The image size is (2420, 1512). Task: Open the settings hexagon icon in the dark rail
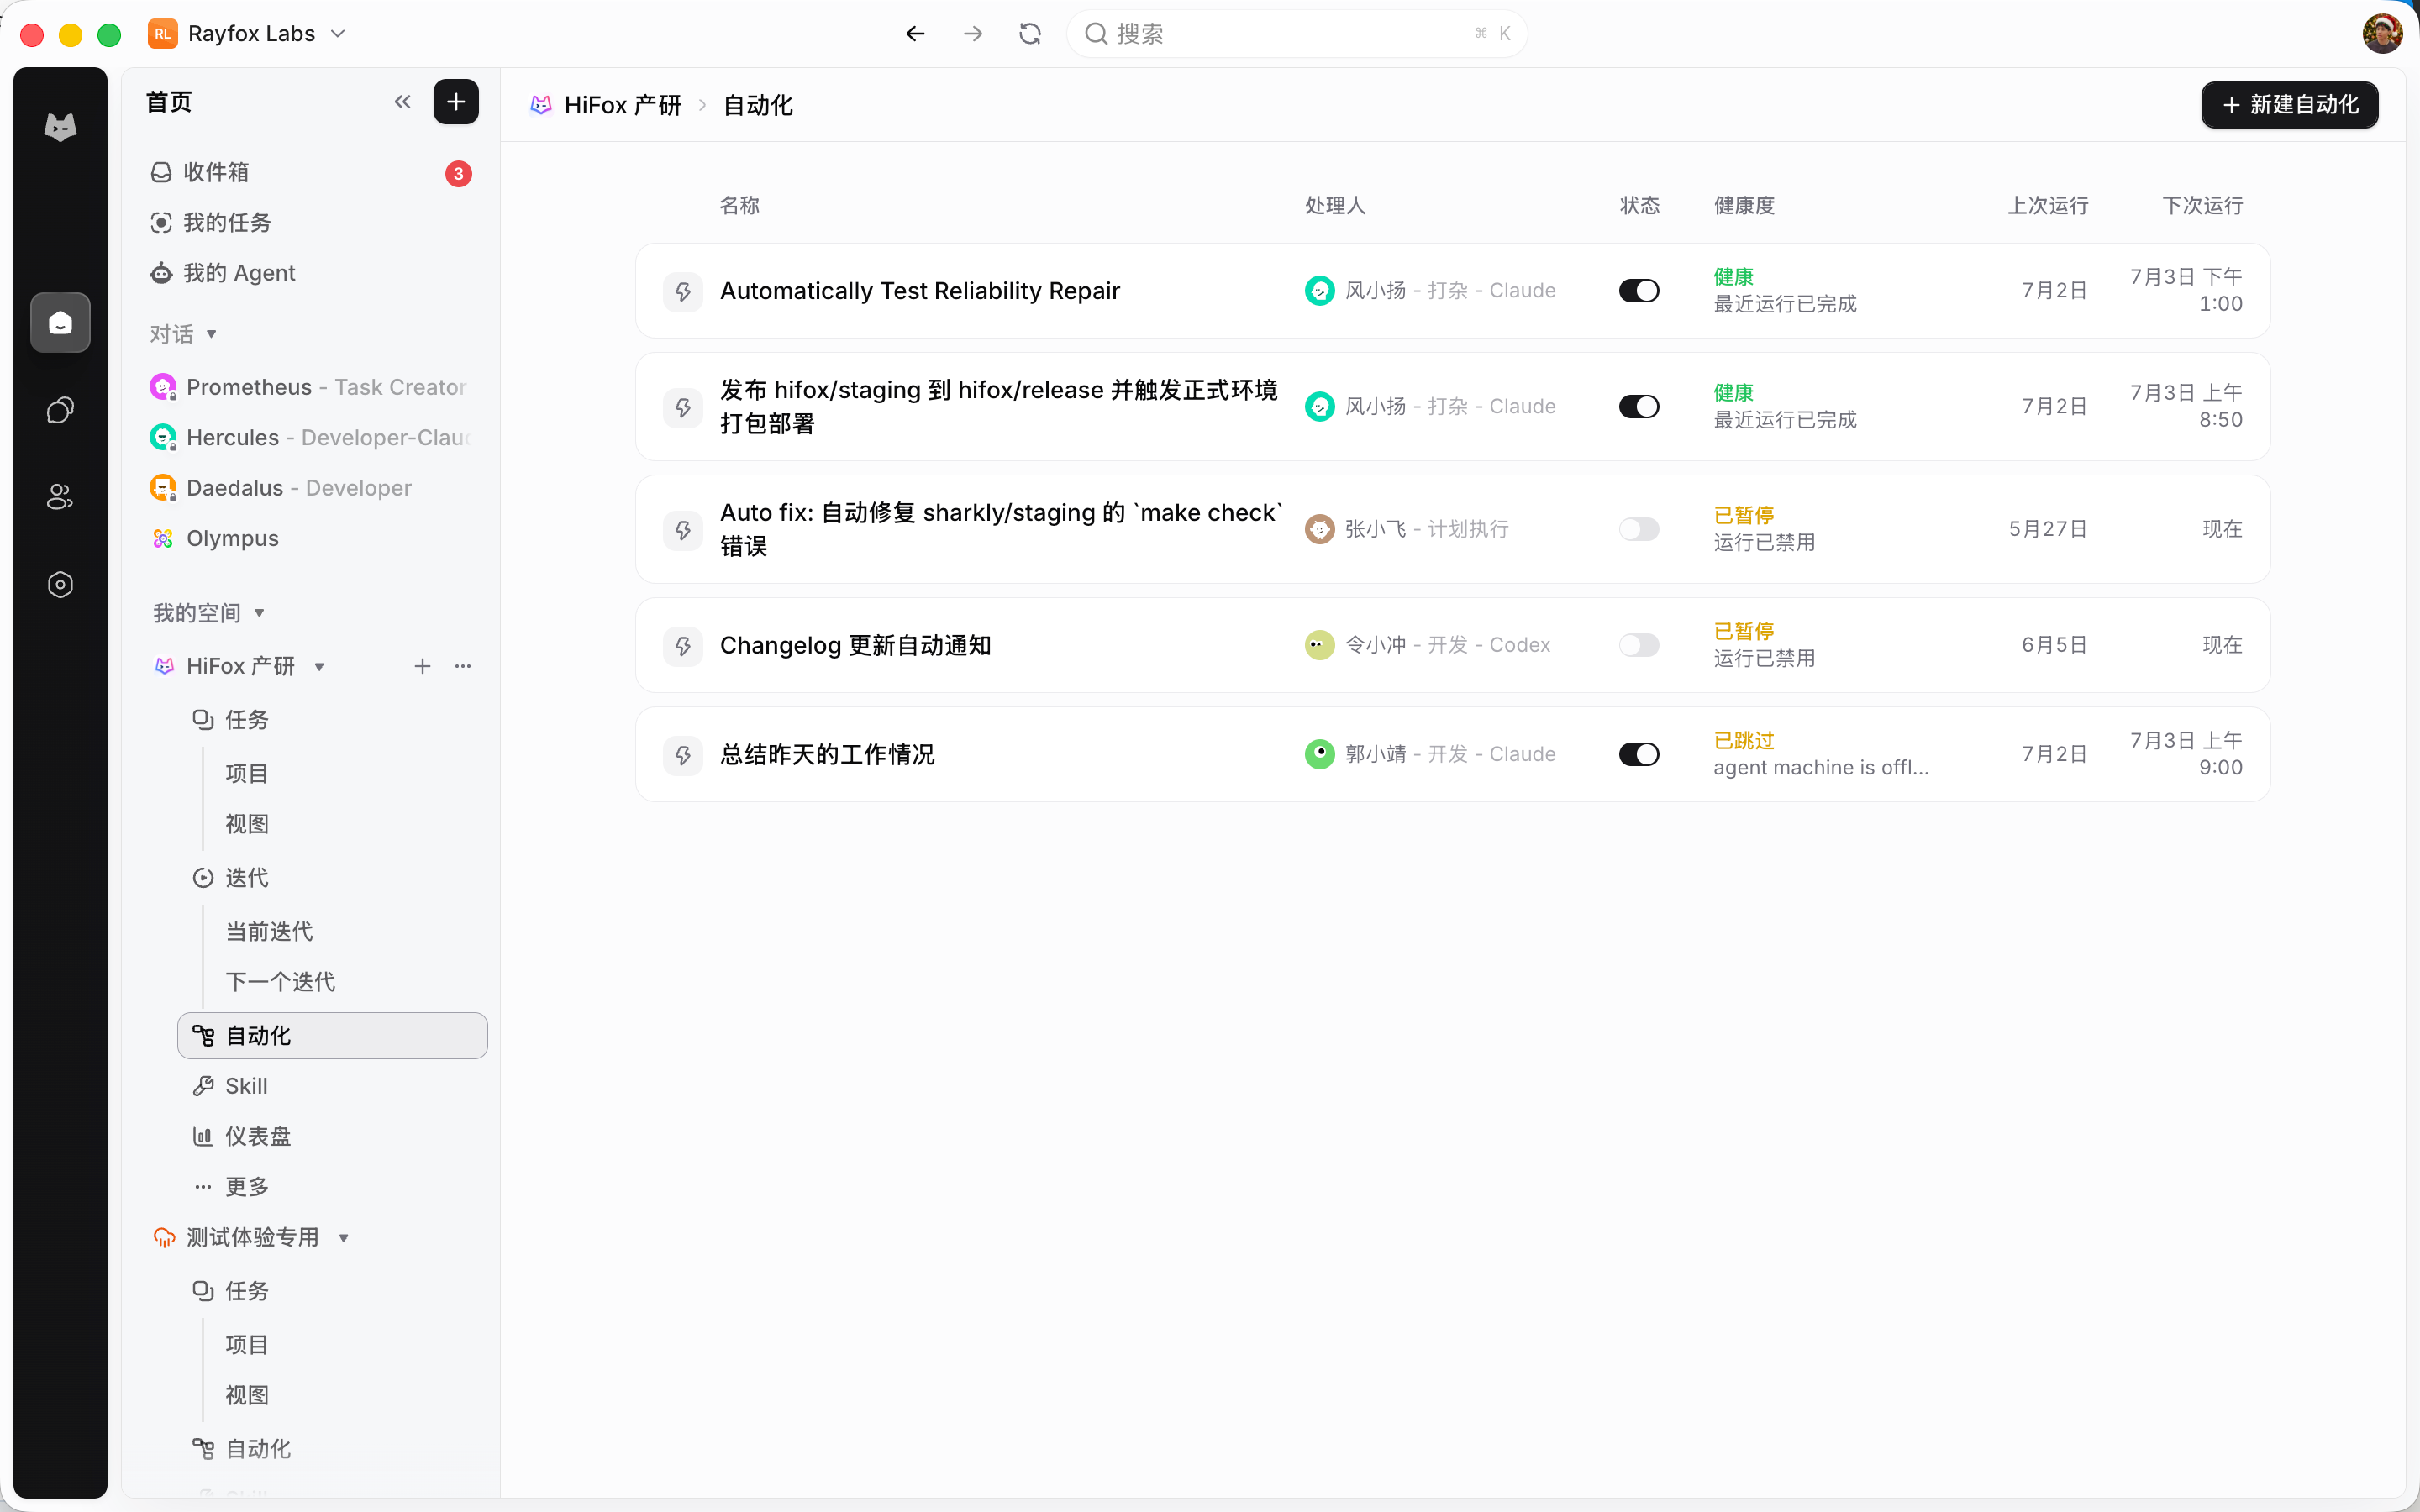click(60, 585)
